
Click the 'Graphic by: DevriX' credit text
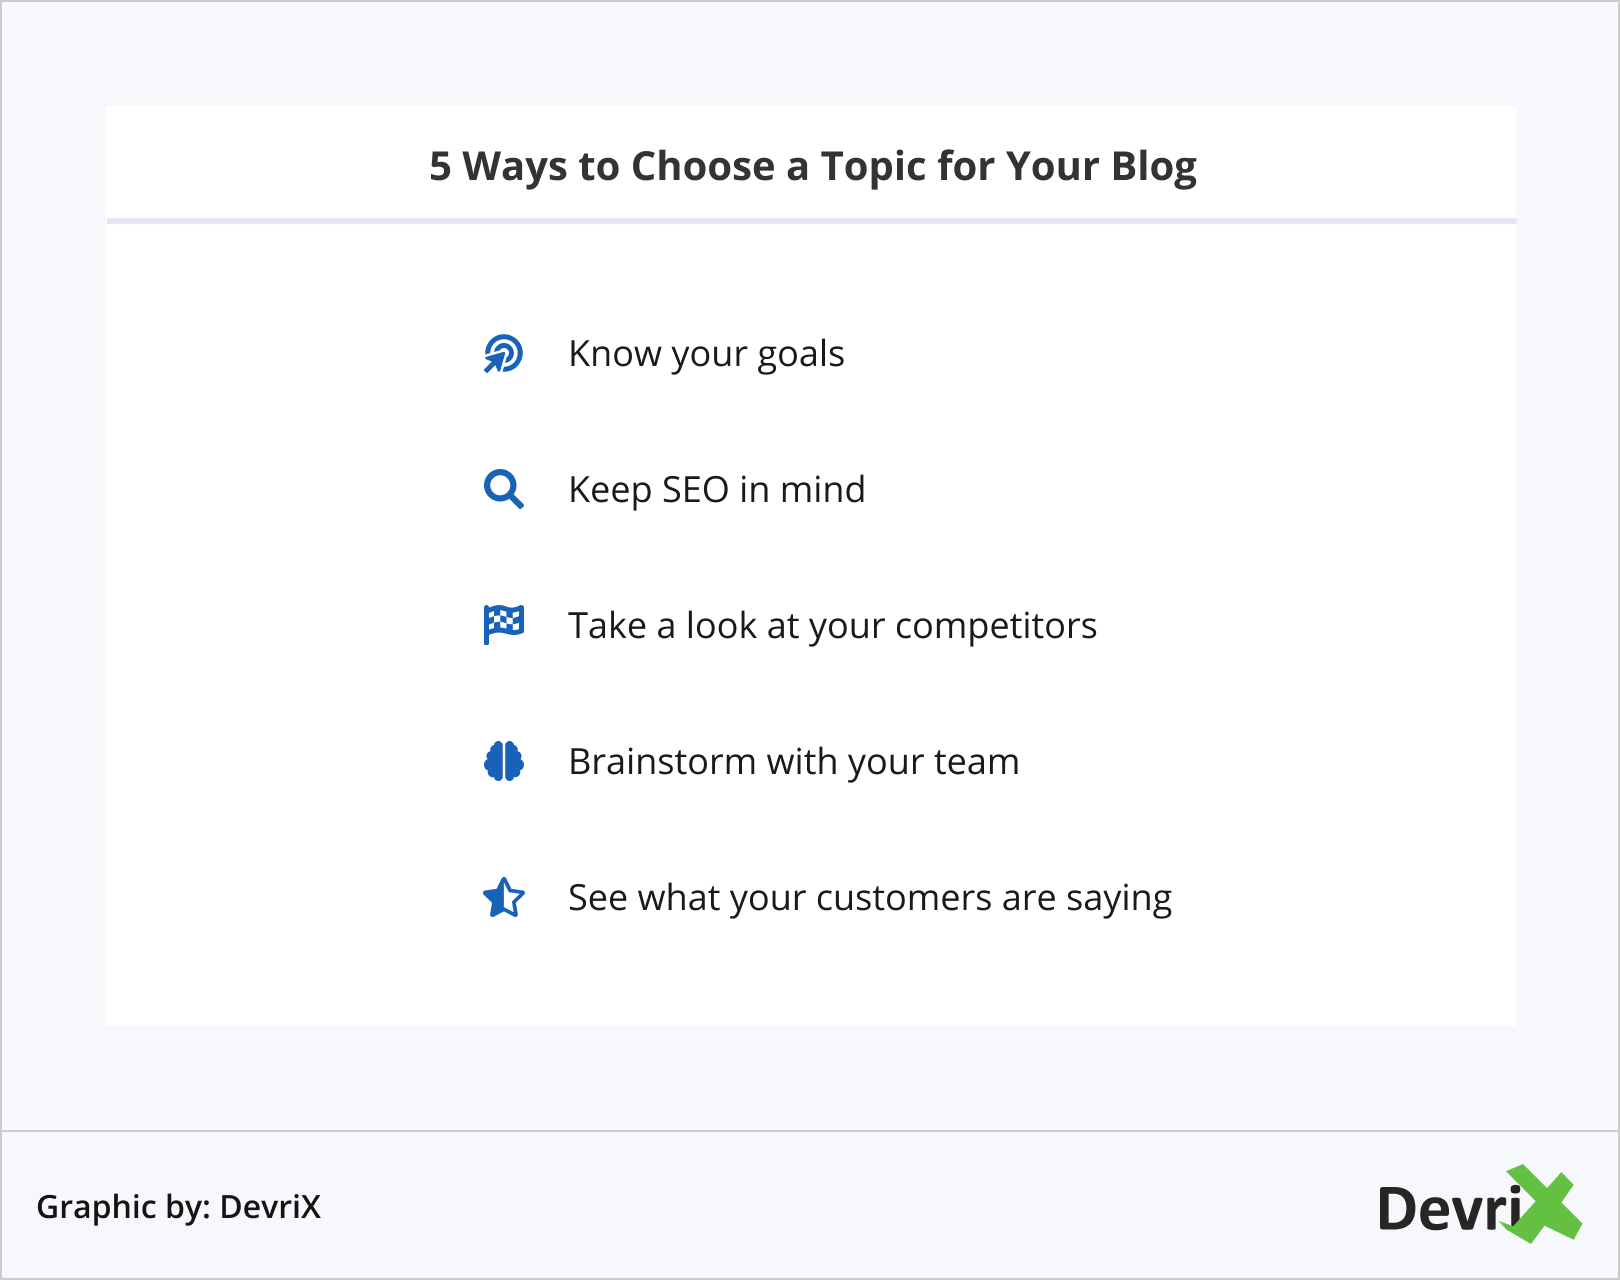click(x=179, y=1207)
